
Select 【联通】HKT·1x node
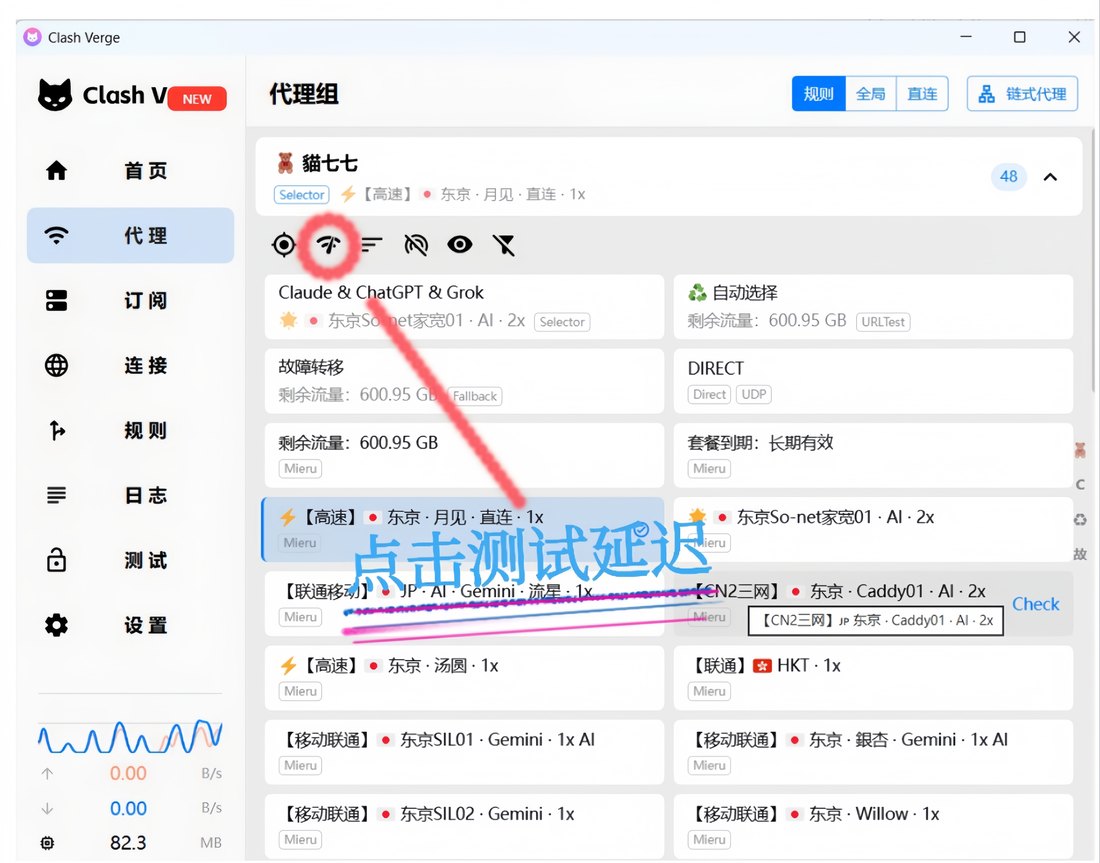click(873, 678)
